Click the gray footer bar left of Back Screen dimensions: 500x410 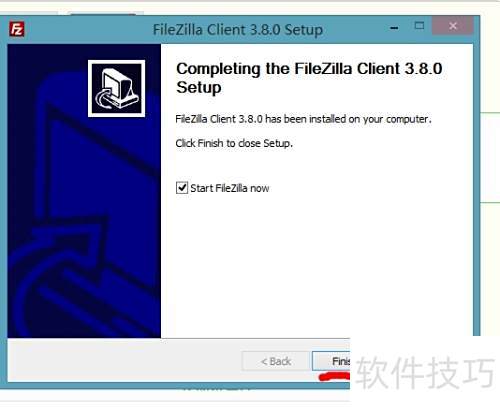point(125,361)
